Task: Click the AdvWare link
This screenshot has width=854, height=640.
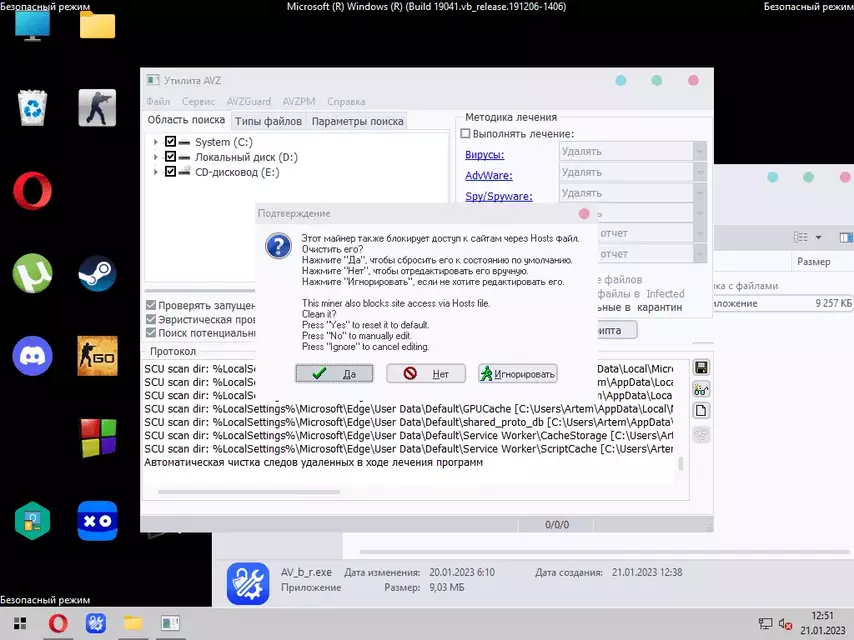Action: pyautogui.click(x=489, y=175)
